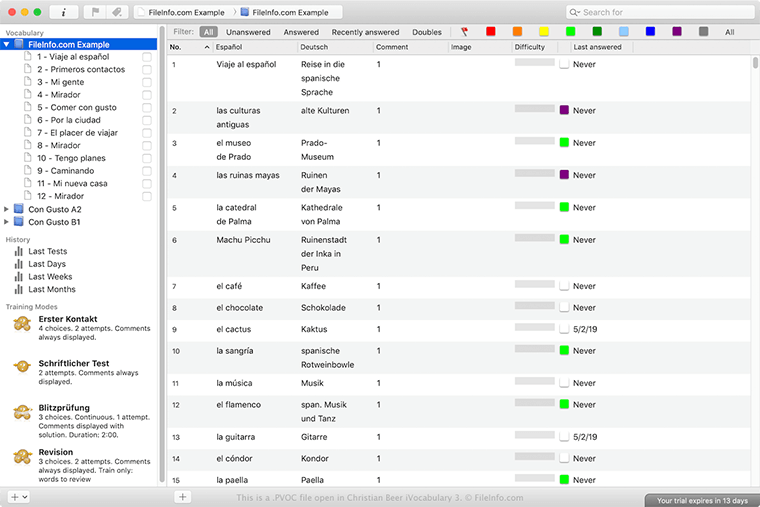The image size is (760, 507).
Task: Expand the Con Gusto B1 folder
Action: (x=7, y=222)
